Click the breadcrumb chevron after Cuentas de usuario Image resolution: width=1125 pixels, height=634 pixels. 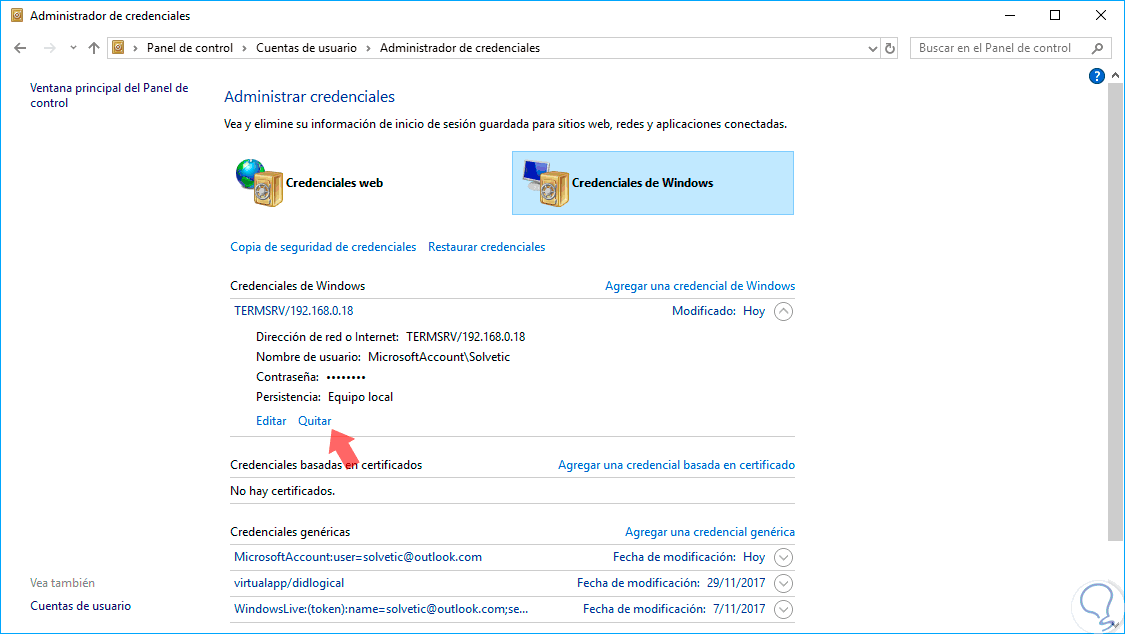(x=369, y=48)
